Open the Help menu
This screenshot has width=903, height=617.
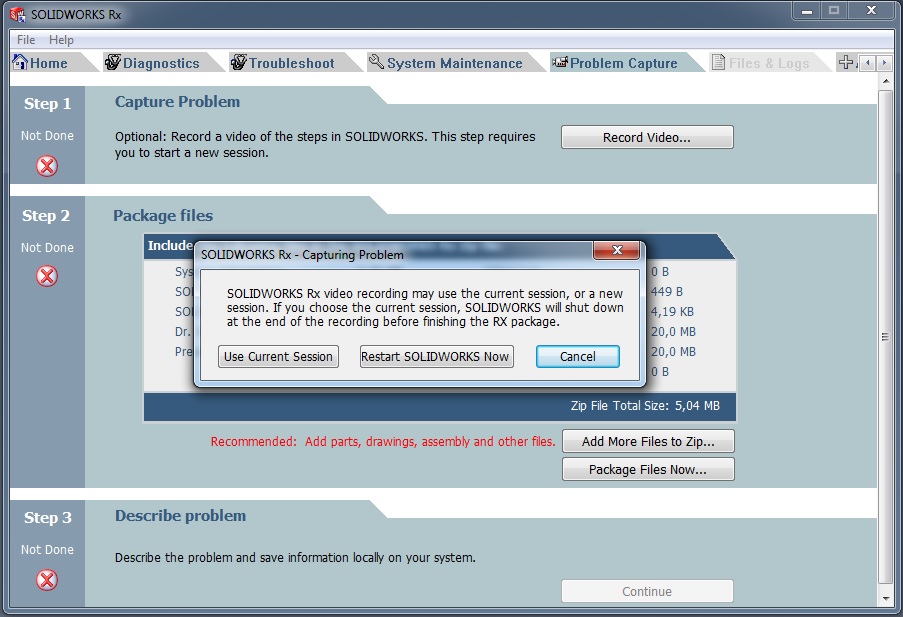point(61,40)
